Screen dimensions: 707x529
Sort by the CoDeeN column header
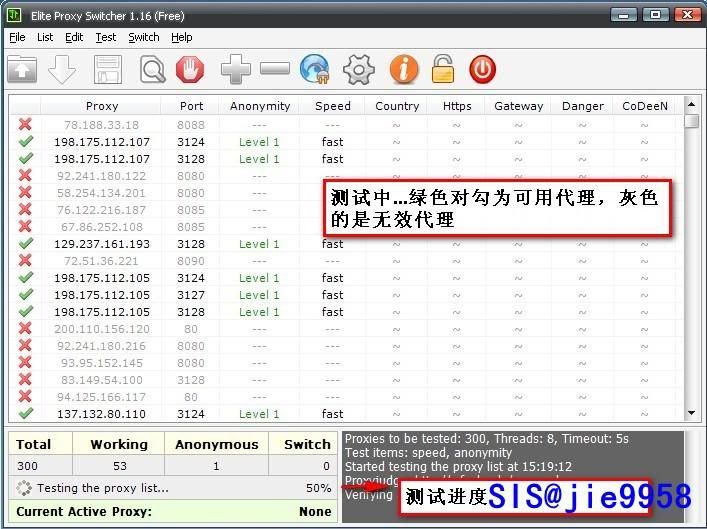click(645, 106)
